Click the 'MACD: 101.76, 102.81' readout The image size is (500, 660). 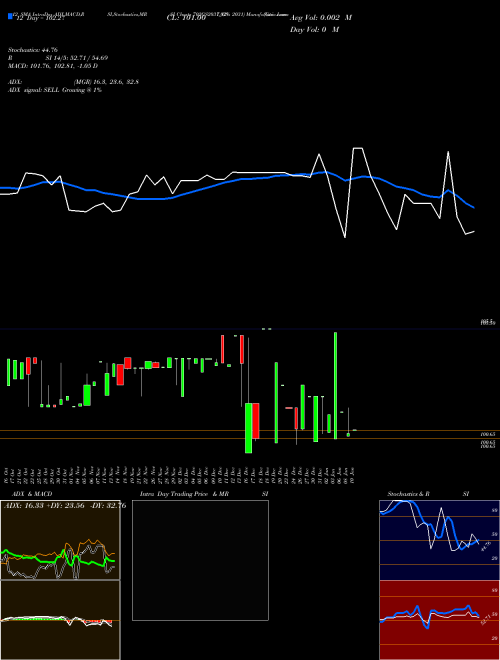[41, 66]
